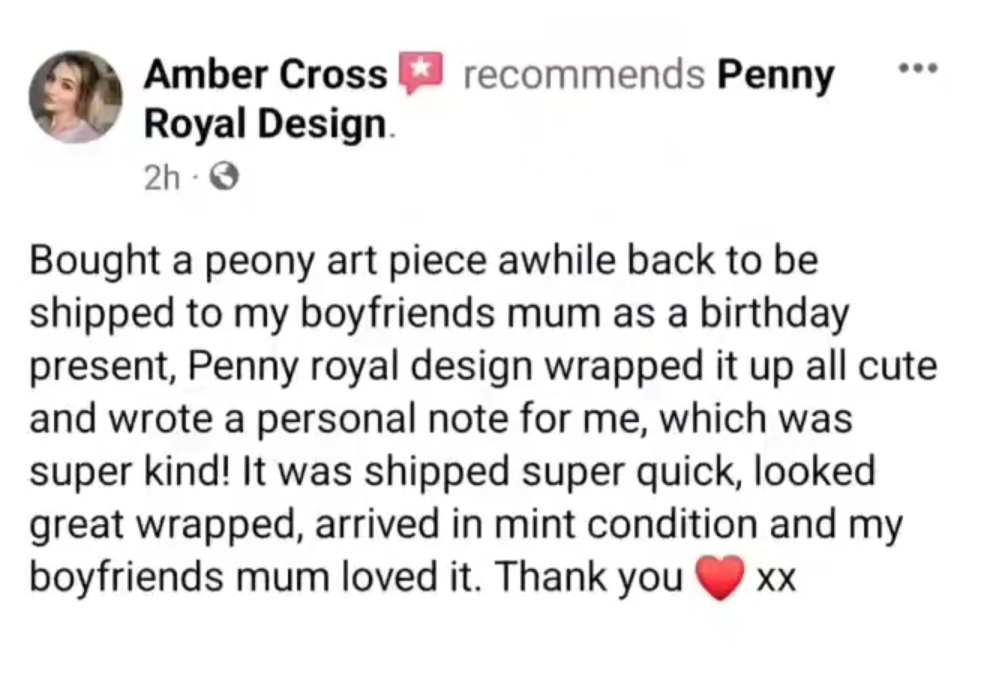Viewport: 993px width, 688px height.
Task: Click the globe public audience icon
Action: click(199, 179)
